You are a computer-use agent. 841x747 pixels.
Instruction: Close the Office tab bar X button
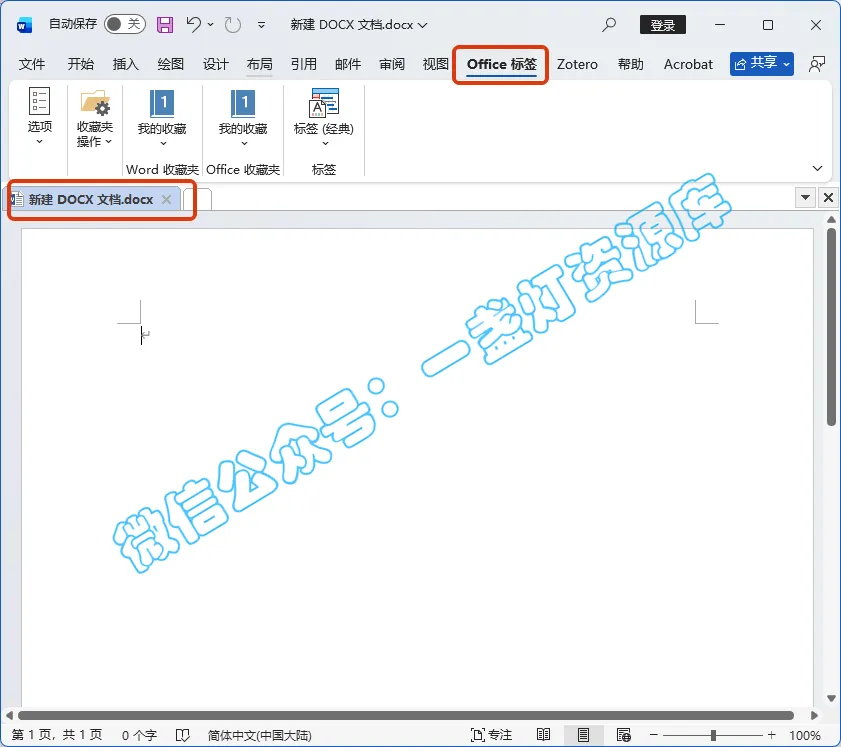pos(828,197)
